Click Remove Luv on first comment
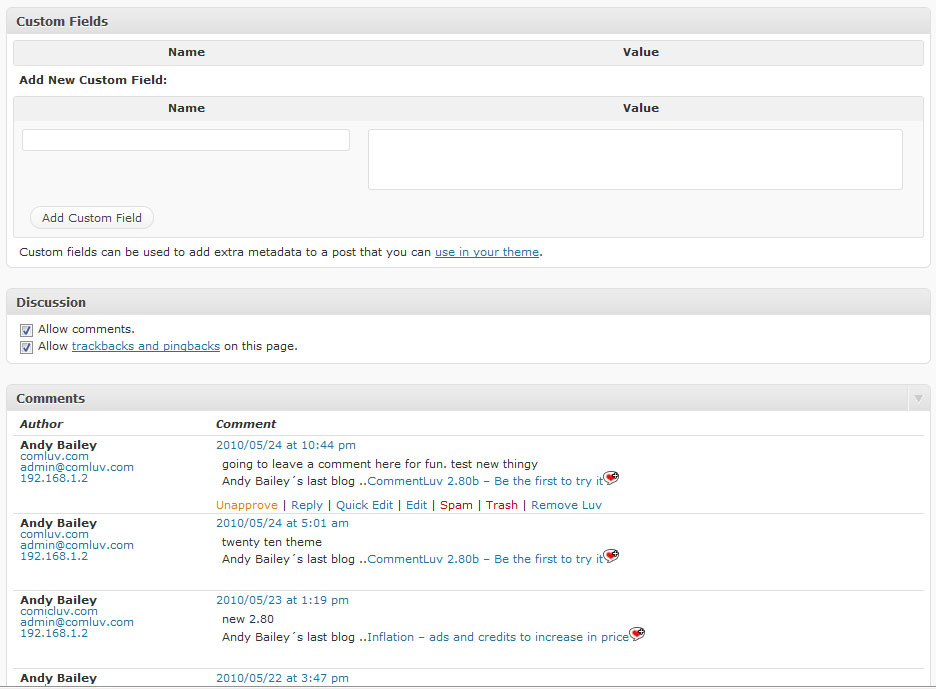This screenshot has height=689, width=936. pyautogui.click(x=566, y=505)
